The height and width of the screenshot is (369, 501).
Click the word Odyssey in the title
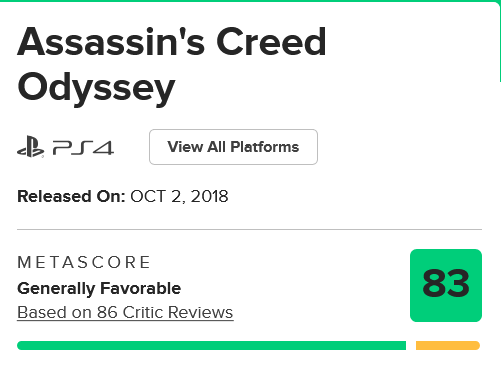(96, 89)
